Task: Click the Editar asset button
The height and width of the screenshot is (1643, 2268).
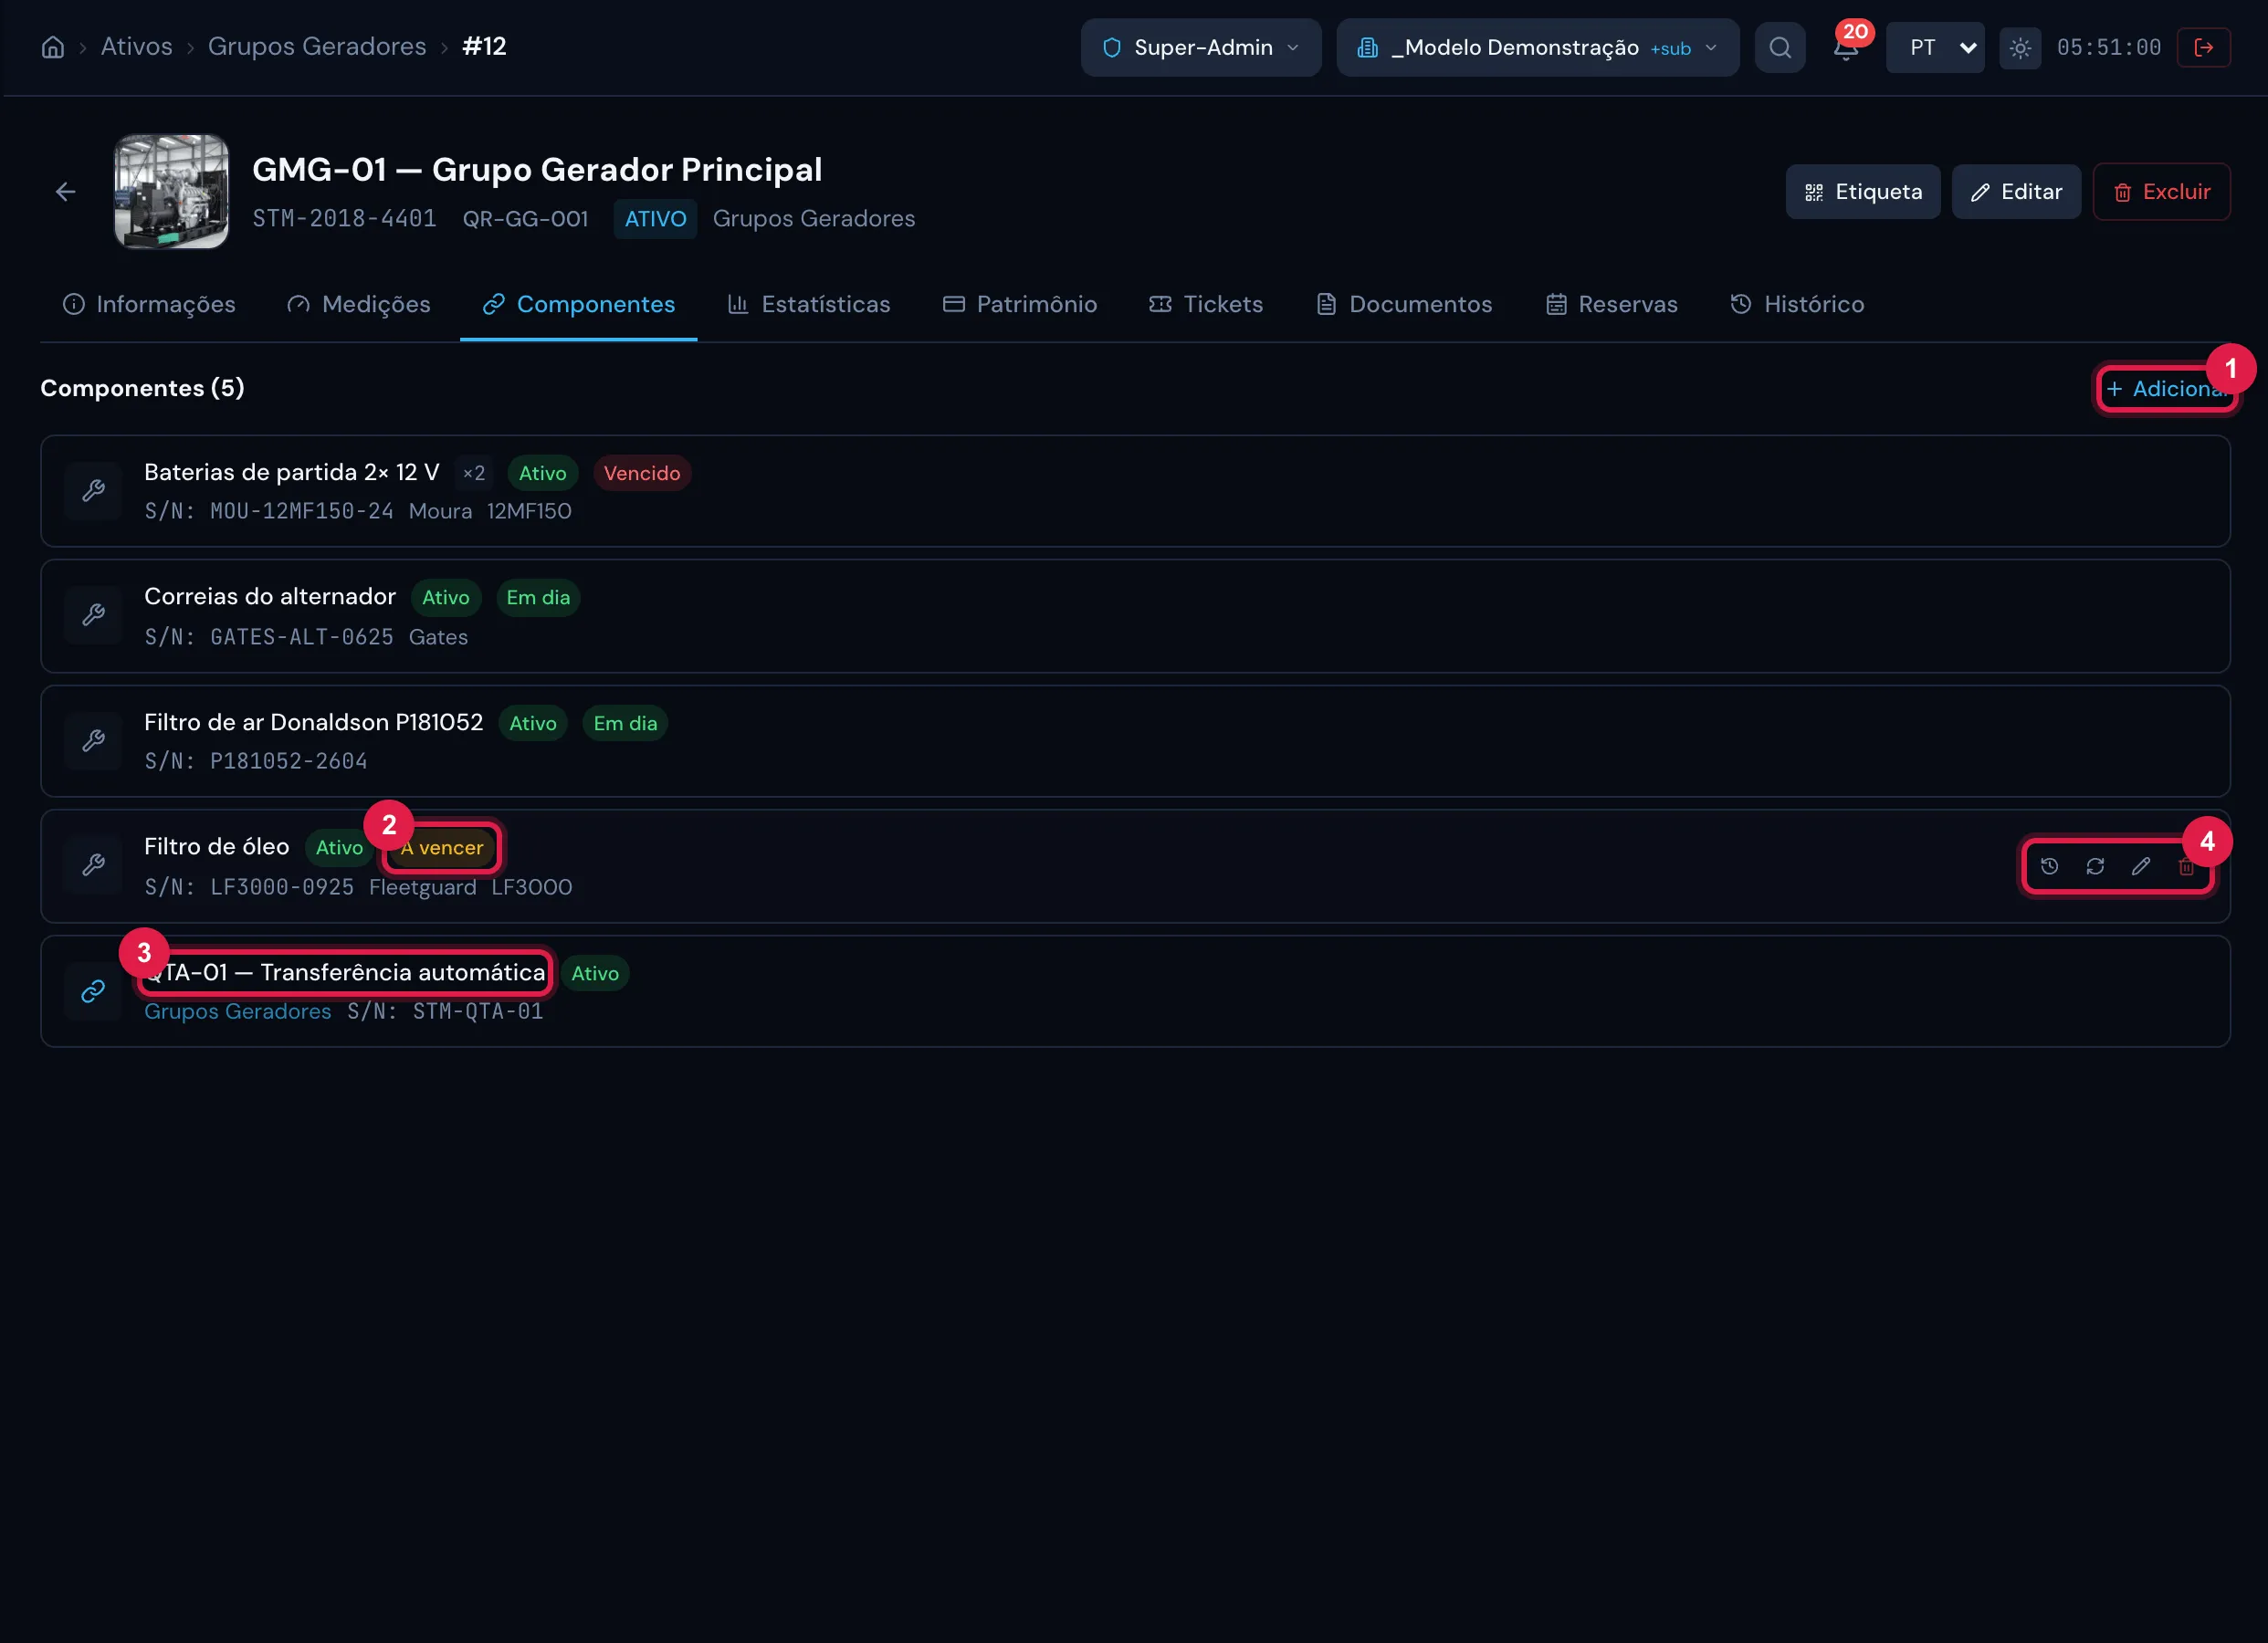Action: (2016, 192)
